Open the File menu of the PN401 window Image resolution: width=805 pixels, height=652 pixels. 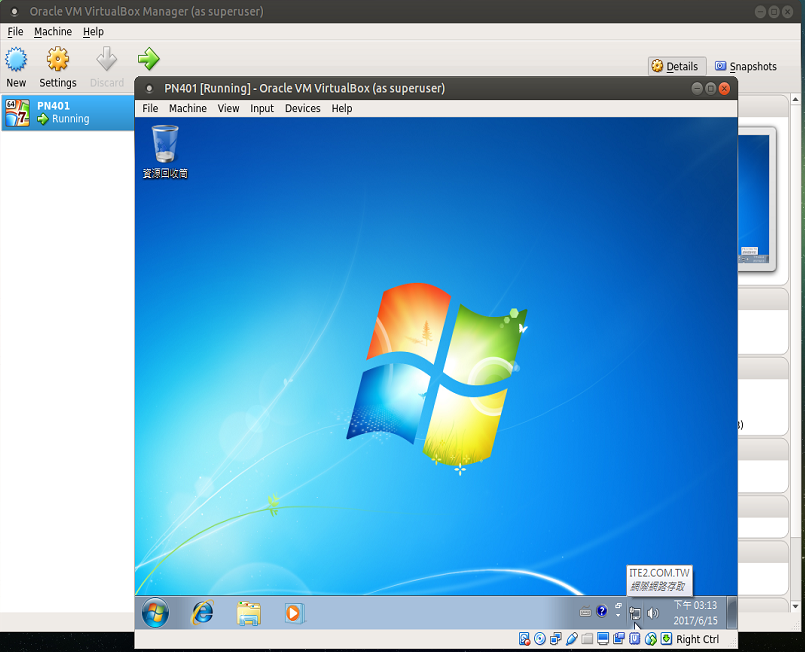[x=150, y=108]
